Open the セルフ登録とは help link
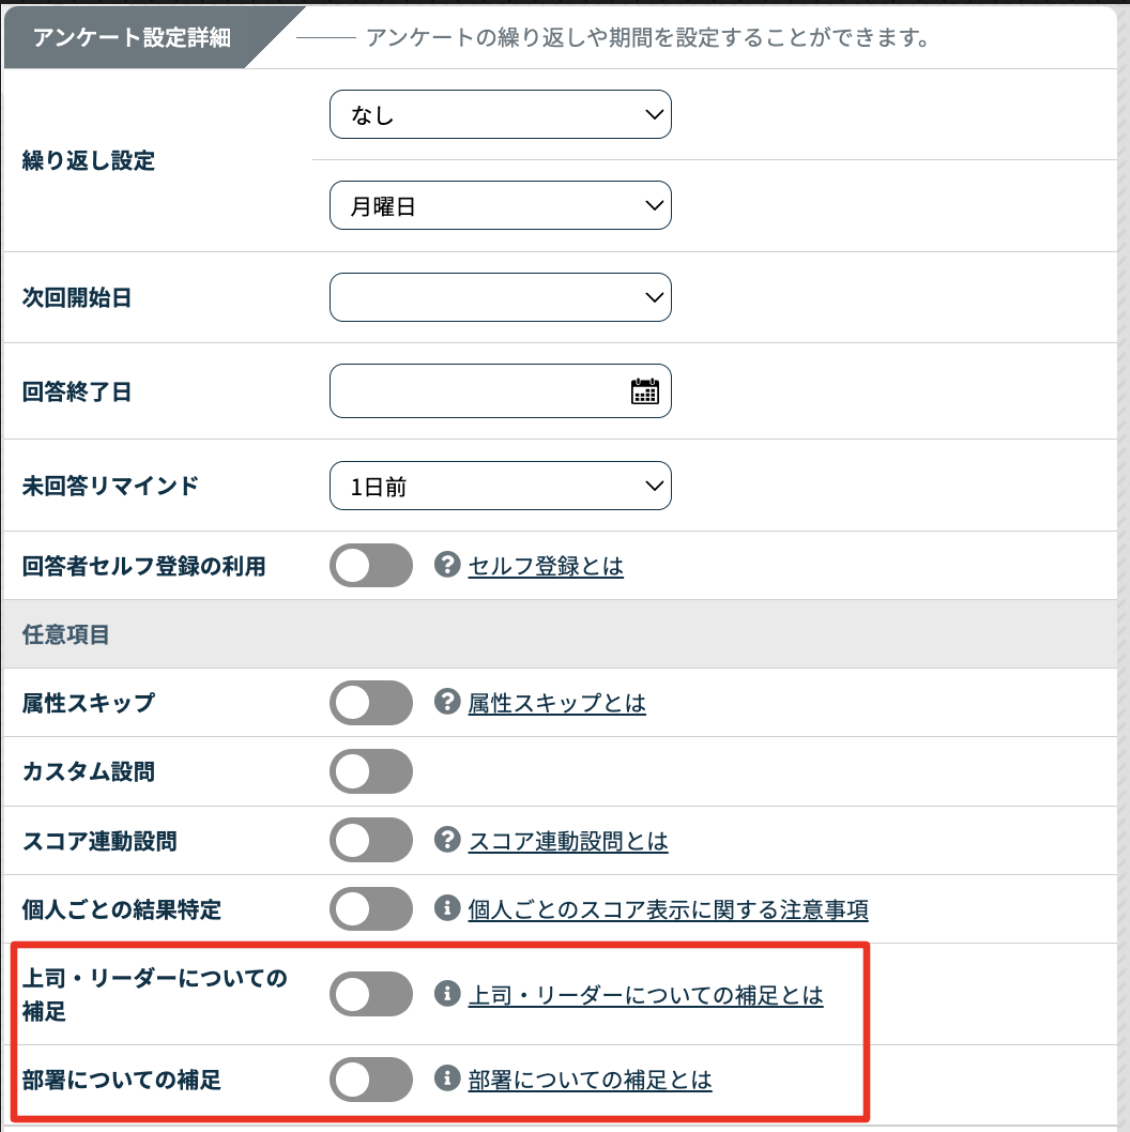Image resolution: width=1130 pixels, height=1132 pixels. (x=546, y=566)
